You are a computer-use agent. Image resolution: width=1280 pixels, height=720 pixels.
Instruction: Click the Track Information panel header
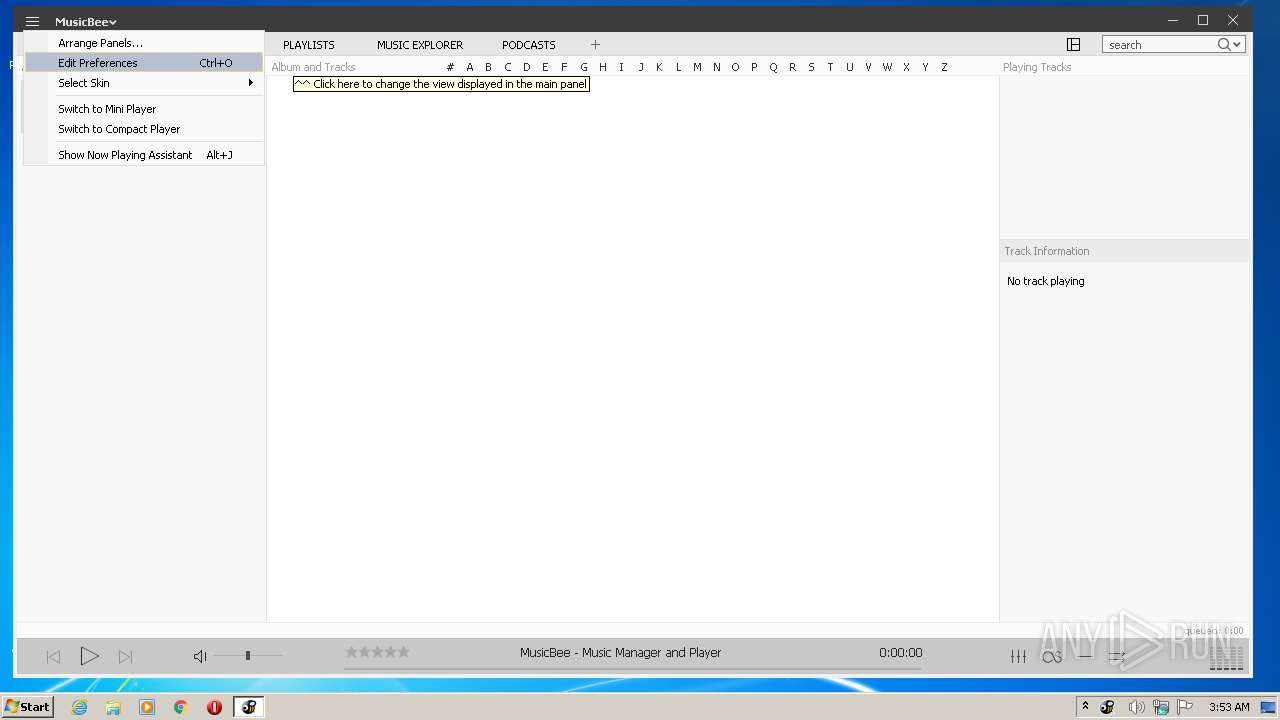point(1047,251)
